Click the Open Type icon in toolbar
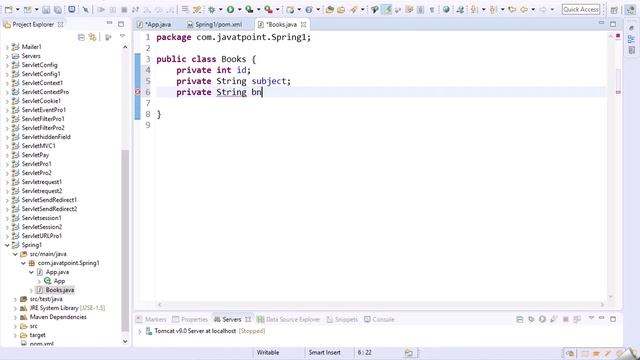This screenshot has width=640, height=360. [x=329, y=9]
